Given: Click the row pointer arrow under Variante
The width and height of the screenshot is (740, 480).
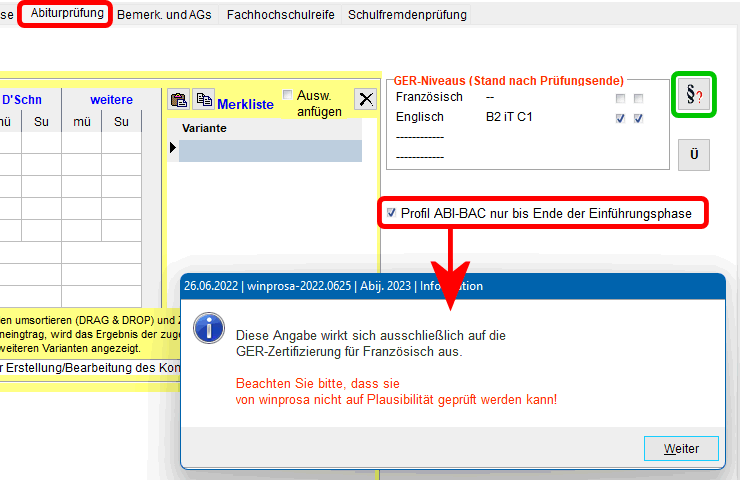Looking at the screenshot, I should click(x=173, y=149).
